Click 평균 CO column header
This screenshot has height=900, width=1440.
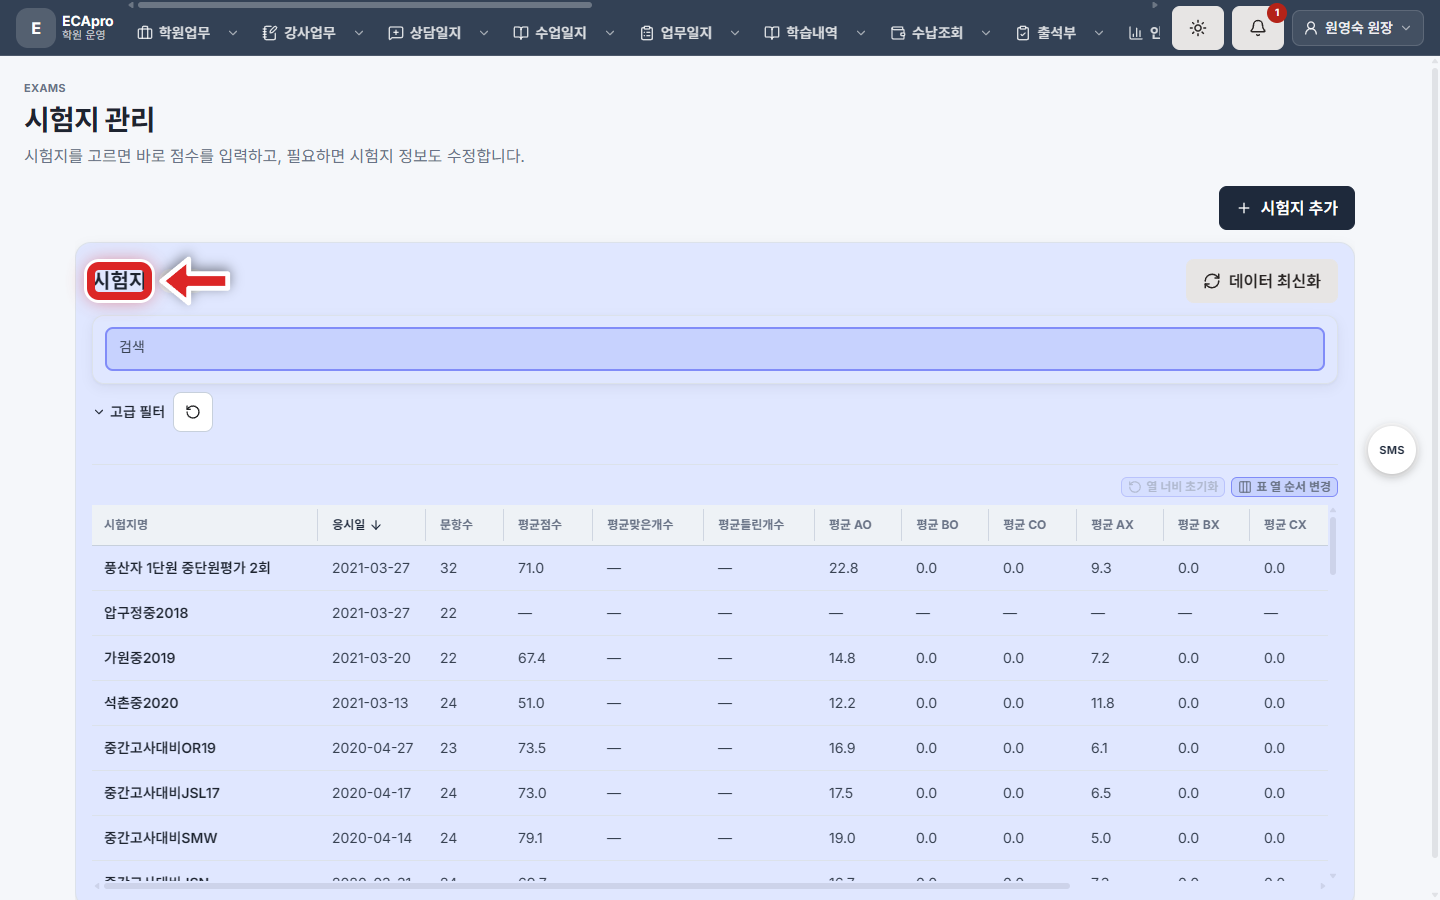pyautogui.click(x=1032, y=525)
